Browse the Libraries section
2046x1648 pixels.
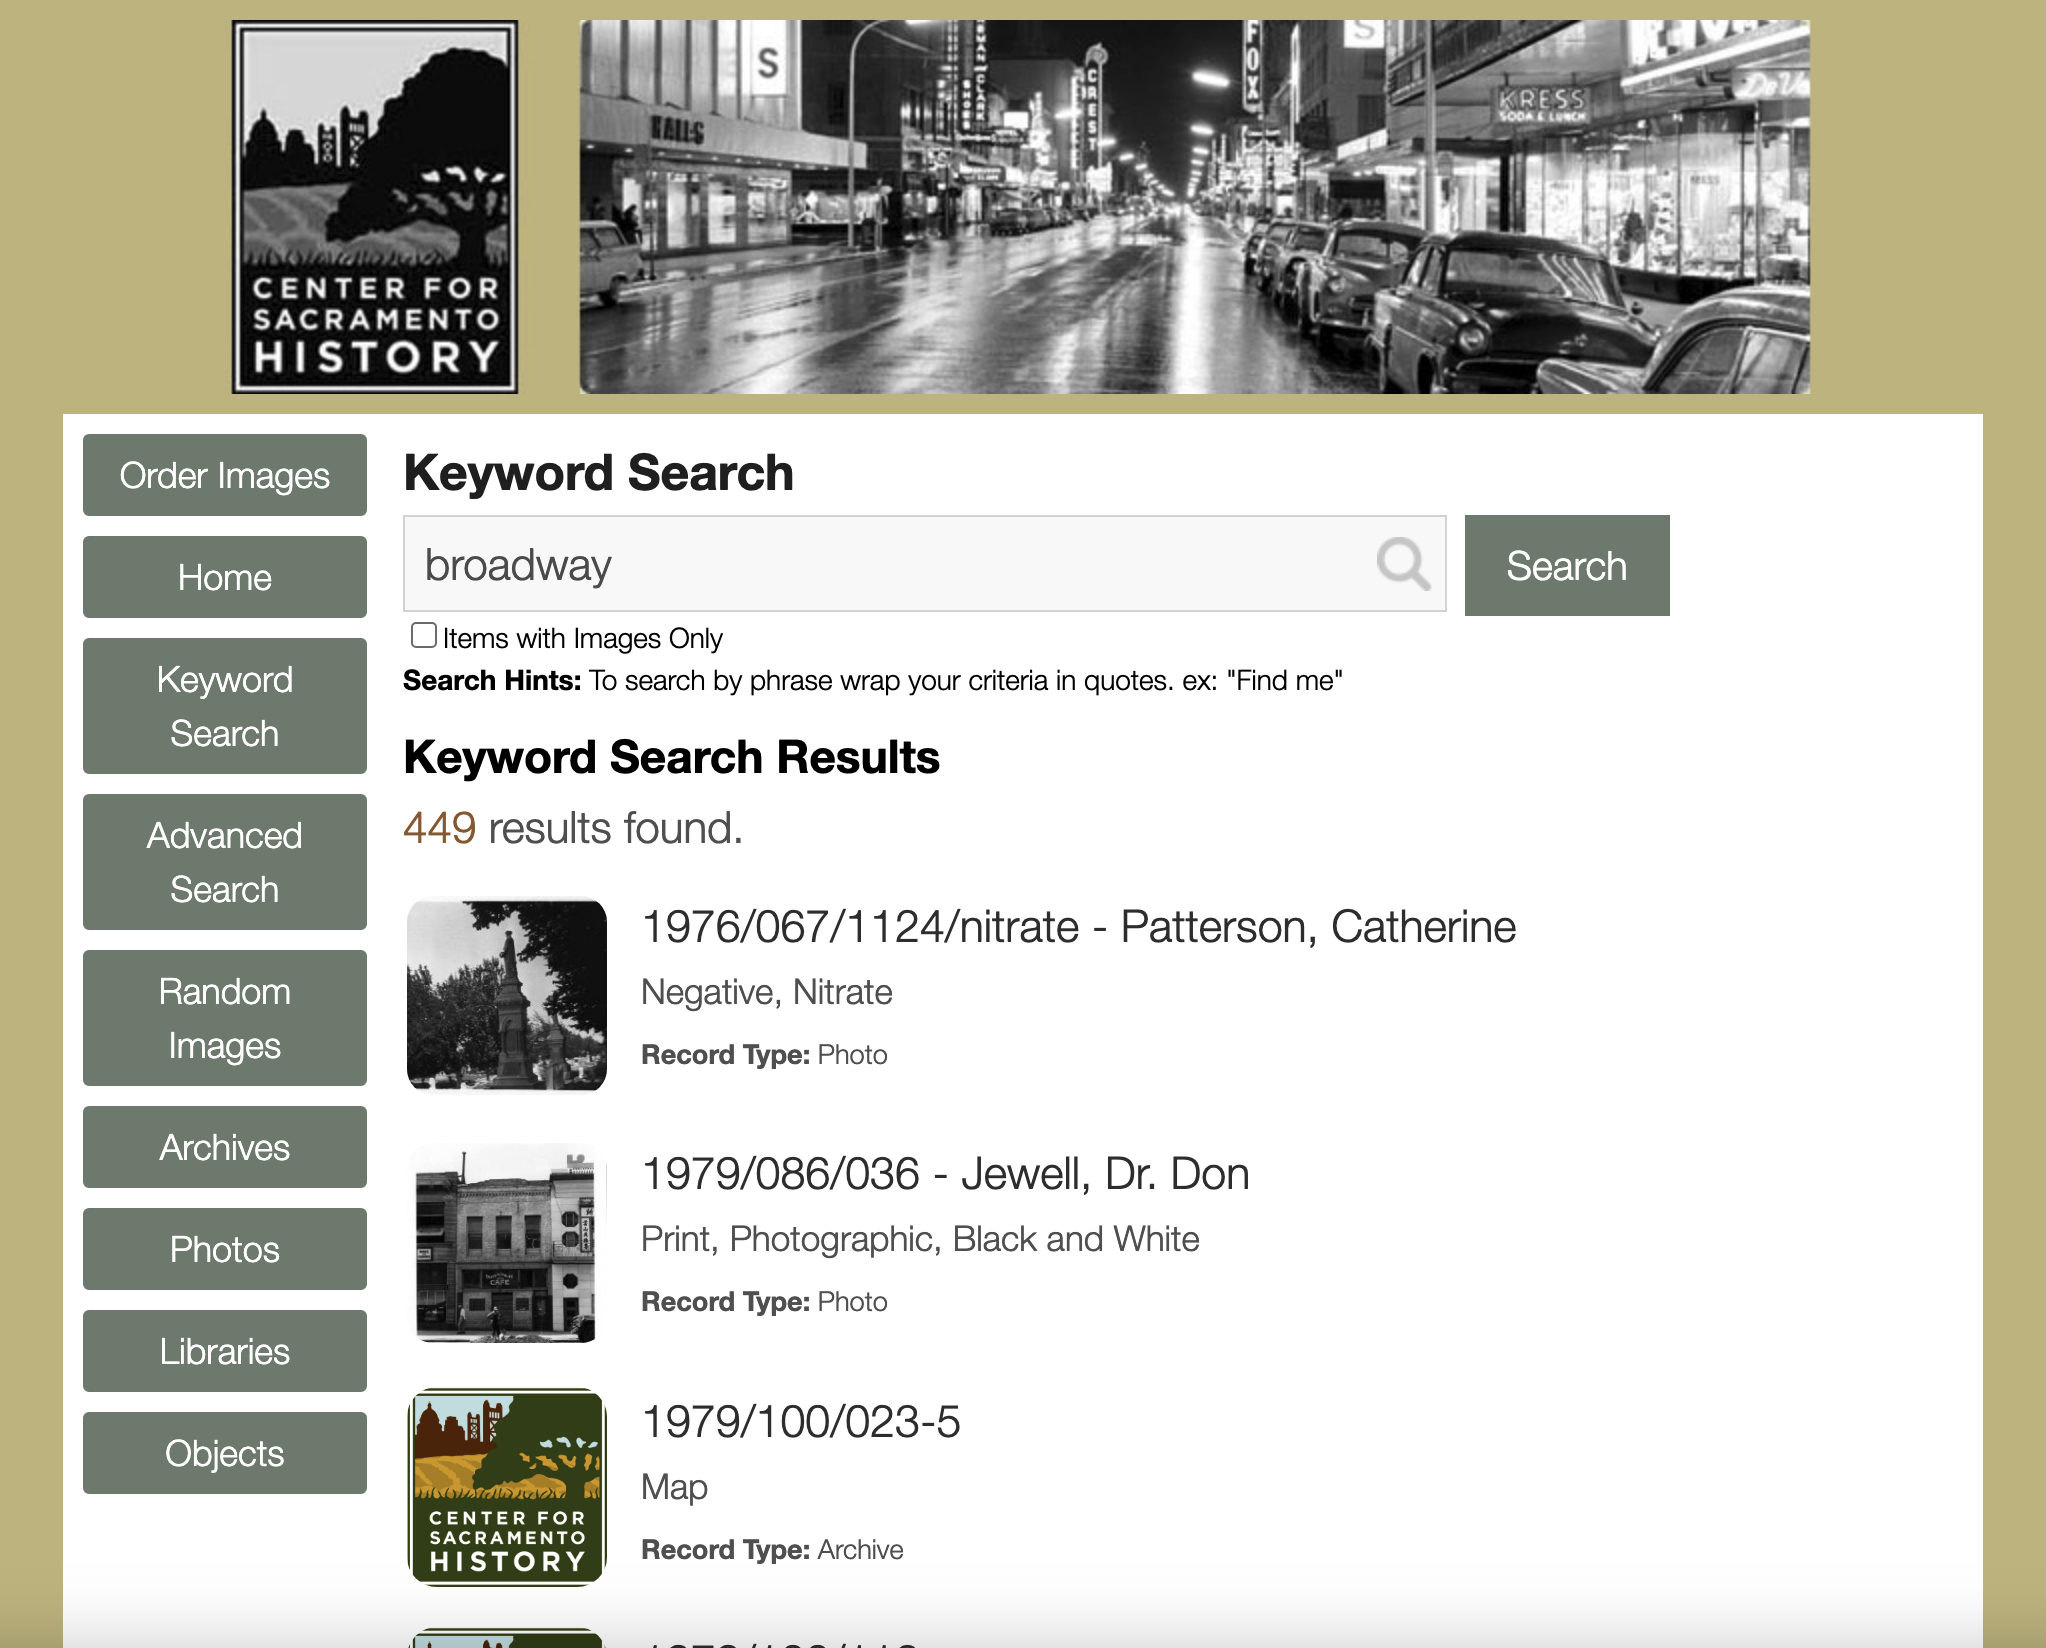225,1351
